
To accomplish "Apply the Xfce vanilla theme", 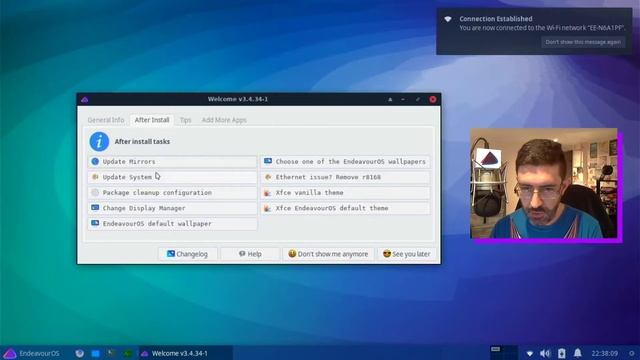I will [345, 193].
